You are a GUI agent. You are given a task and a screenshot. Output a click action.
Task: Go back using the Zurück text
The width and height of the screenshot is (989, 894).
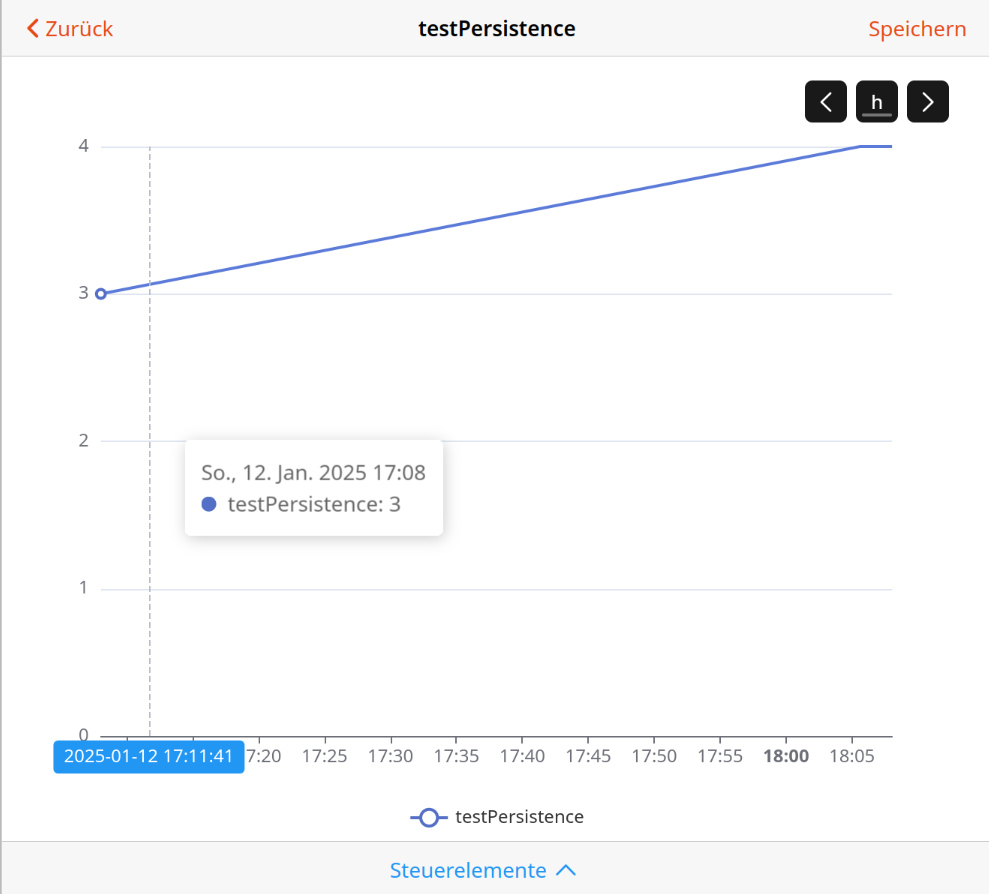pos(79,29)
